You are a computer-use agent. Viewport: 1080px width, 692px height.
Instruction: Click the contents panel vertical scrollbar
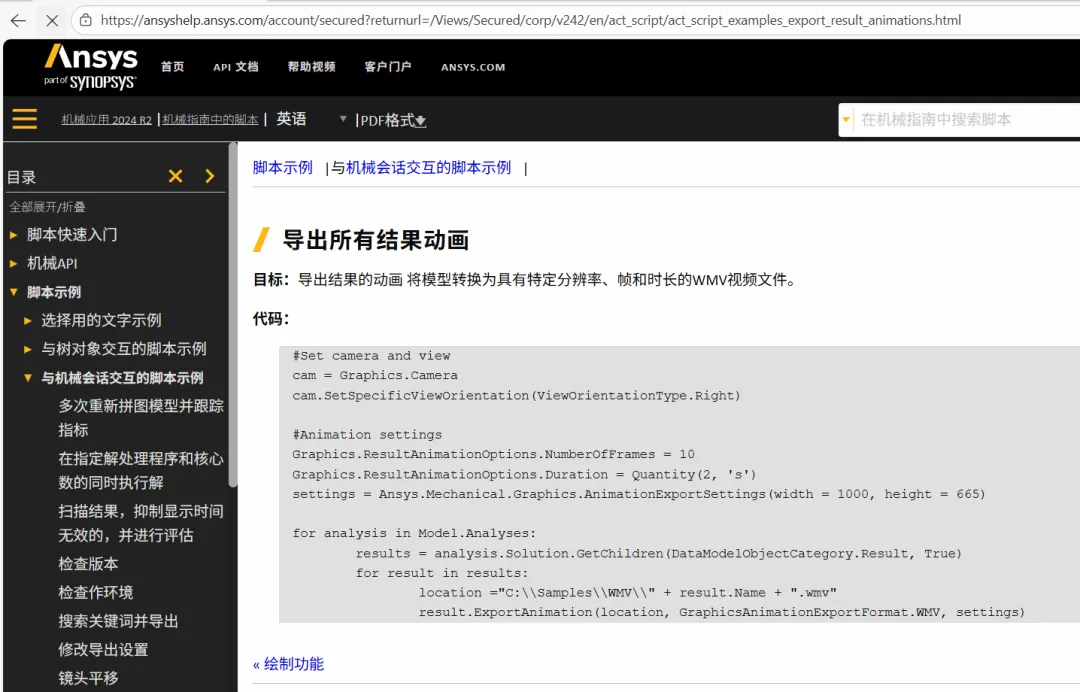[233, 315]
